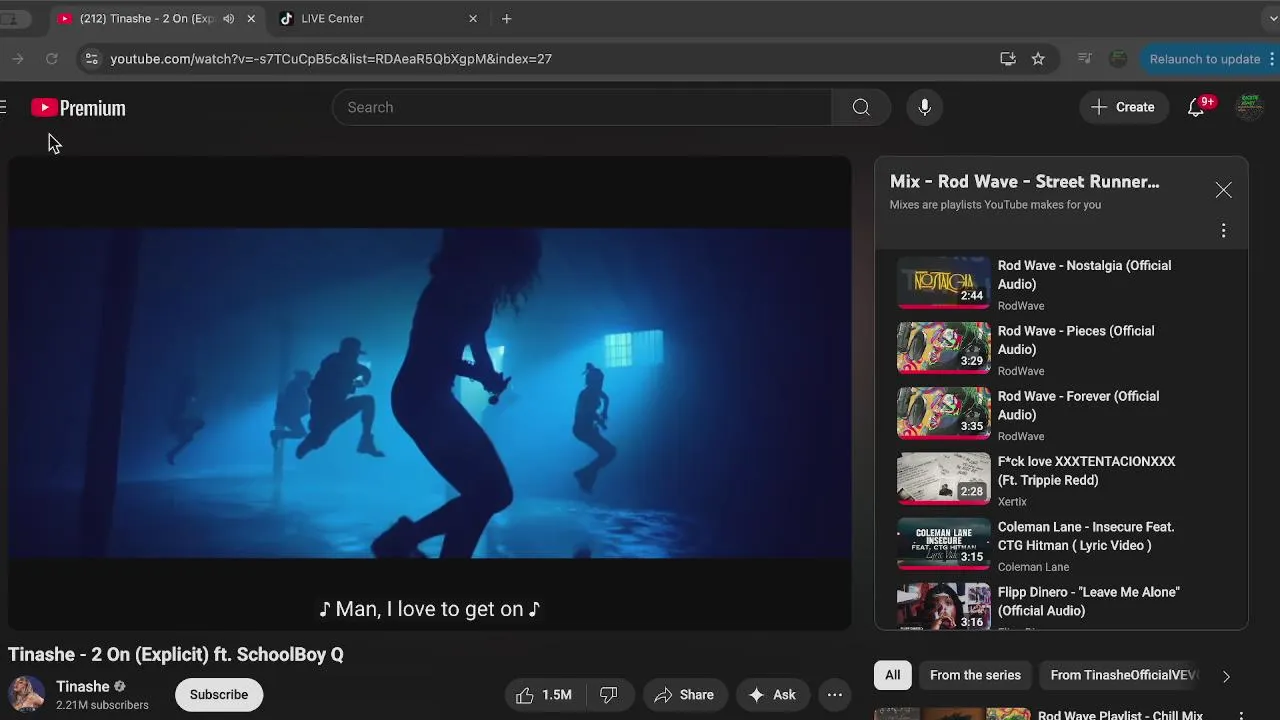This screenshot has width=1280, height=720.
Task: Open the Ask AI button
Action: [772, 695]
